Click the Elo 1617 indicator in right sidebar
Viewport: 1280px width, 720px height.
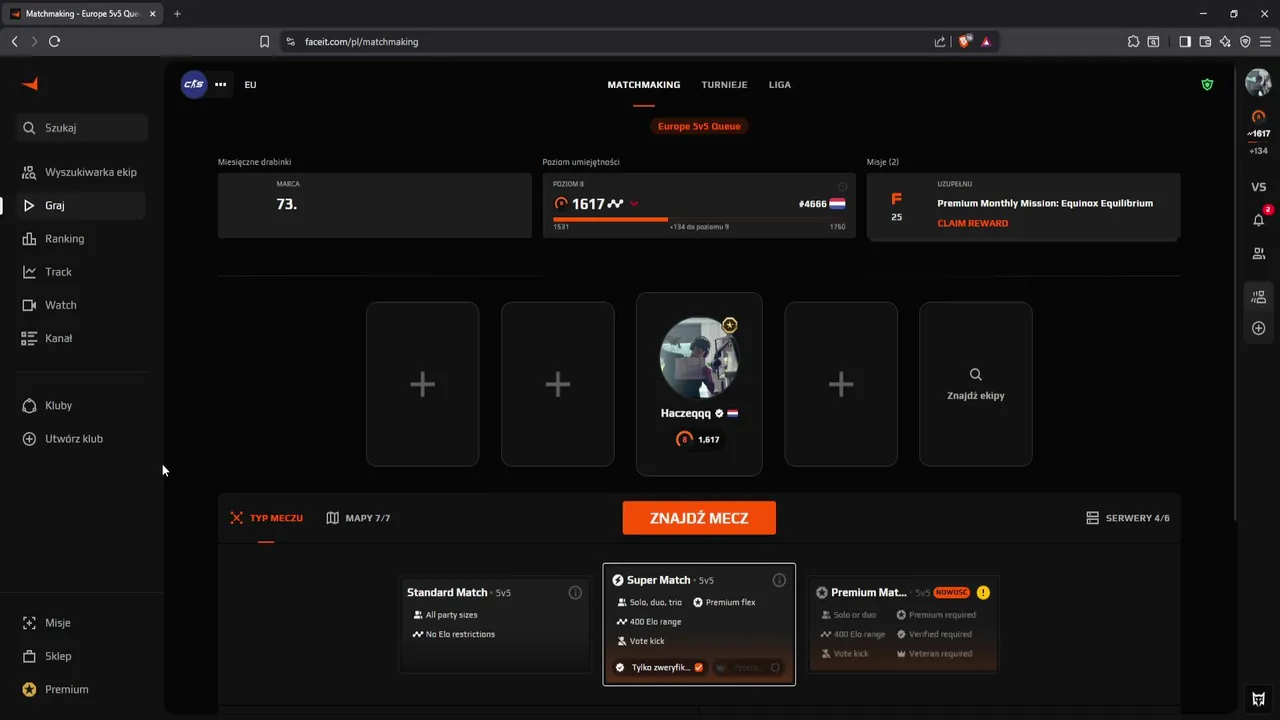(1258, 125)
